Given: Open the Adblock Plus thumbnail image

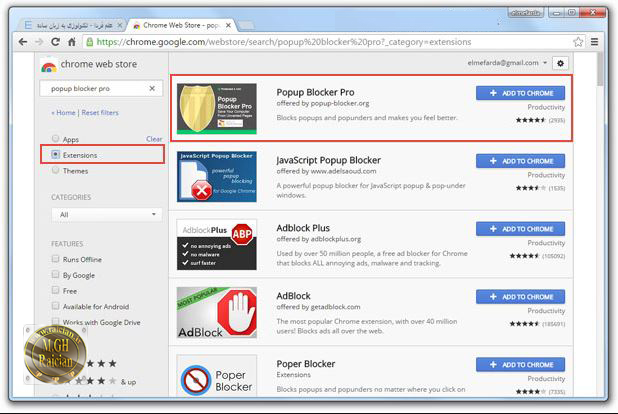Looking at the screenshot, I should 217,244.
